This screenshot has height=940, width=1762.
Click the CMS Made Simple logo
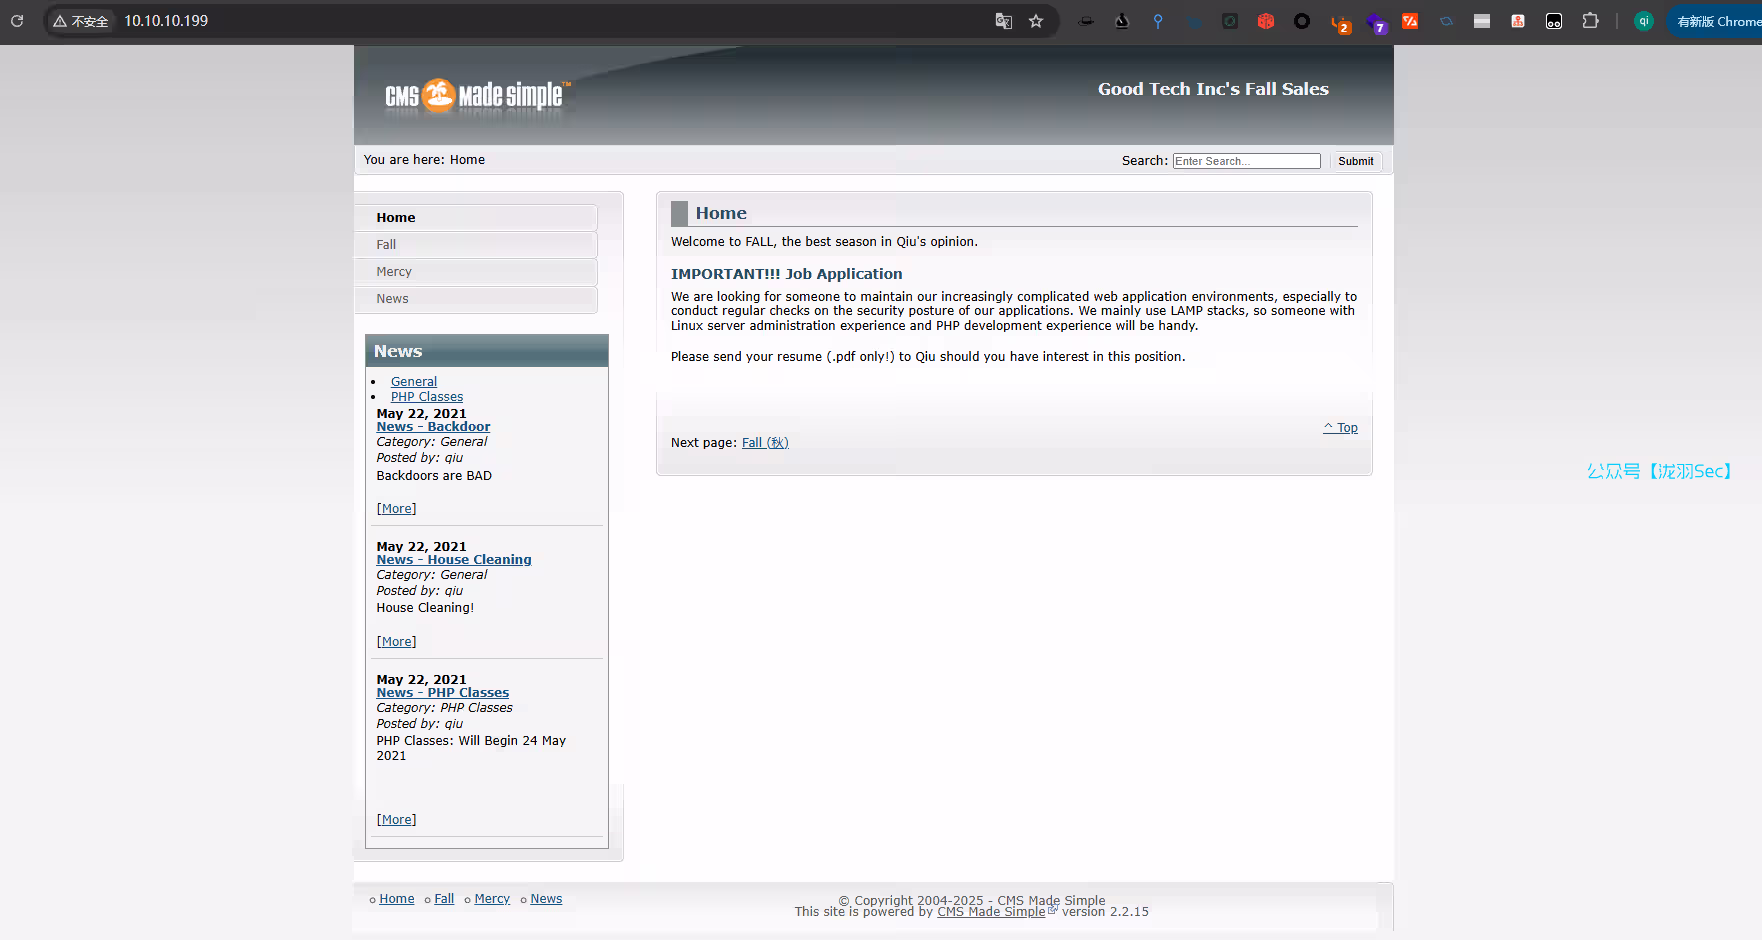pyautogui.click(x=477, y=96)
